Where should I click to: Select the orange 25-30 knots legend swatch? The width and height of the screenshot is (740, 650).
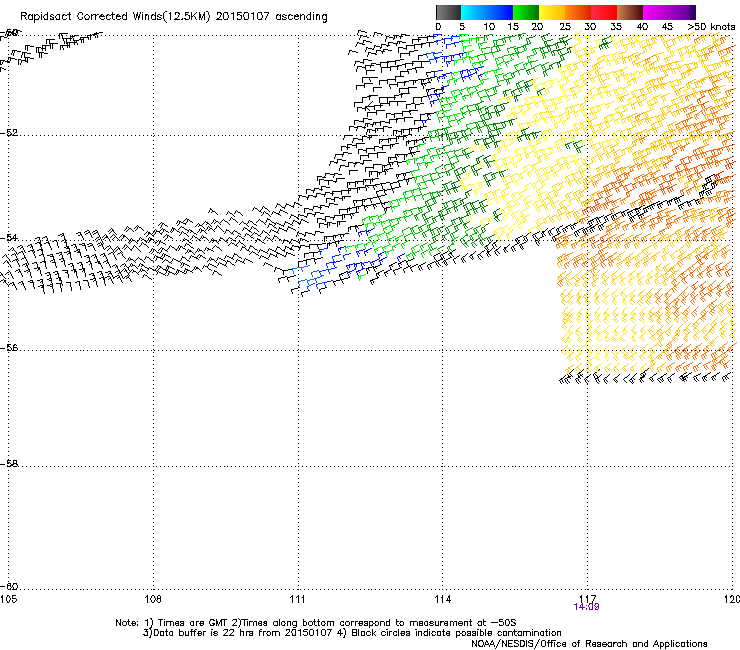[x=578, y=12]
